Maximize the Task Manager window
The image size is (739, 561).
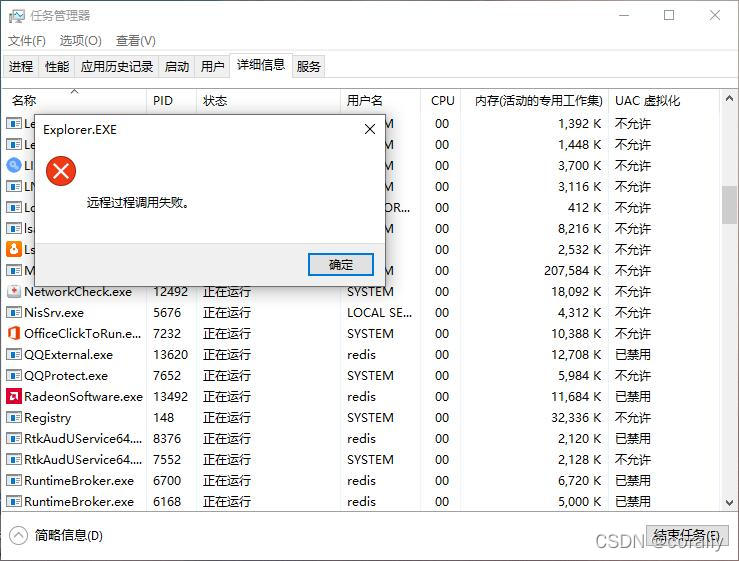(x=669, y=16)
